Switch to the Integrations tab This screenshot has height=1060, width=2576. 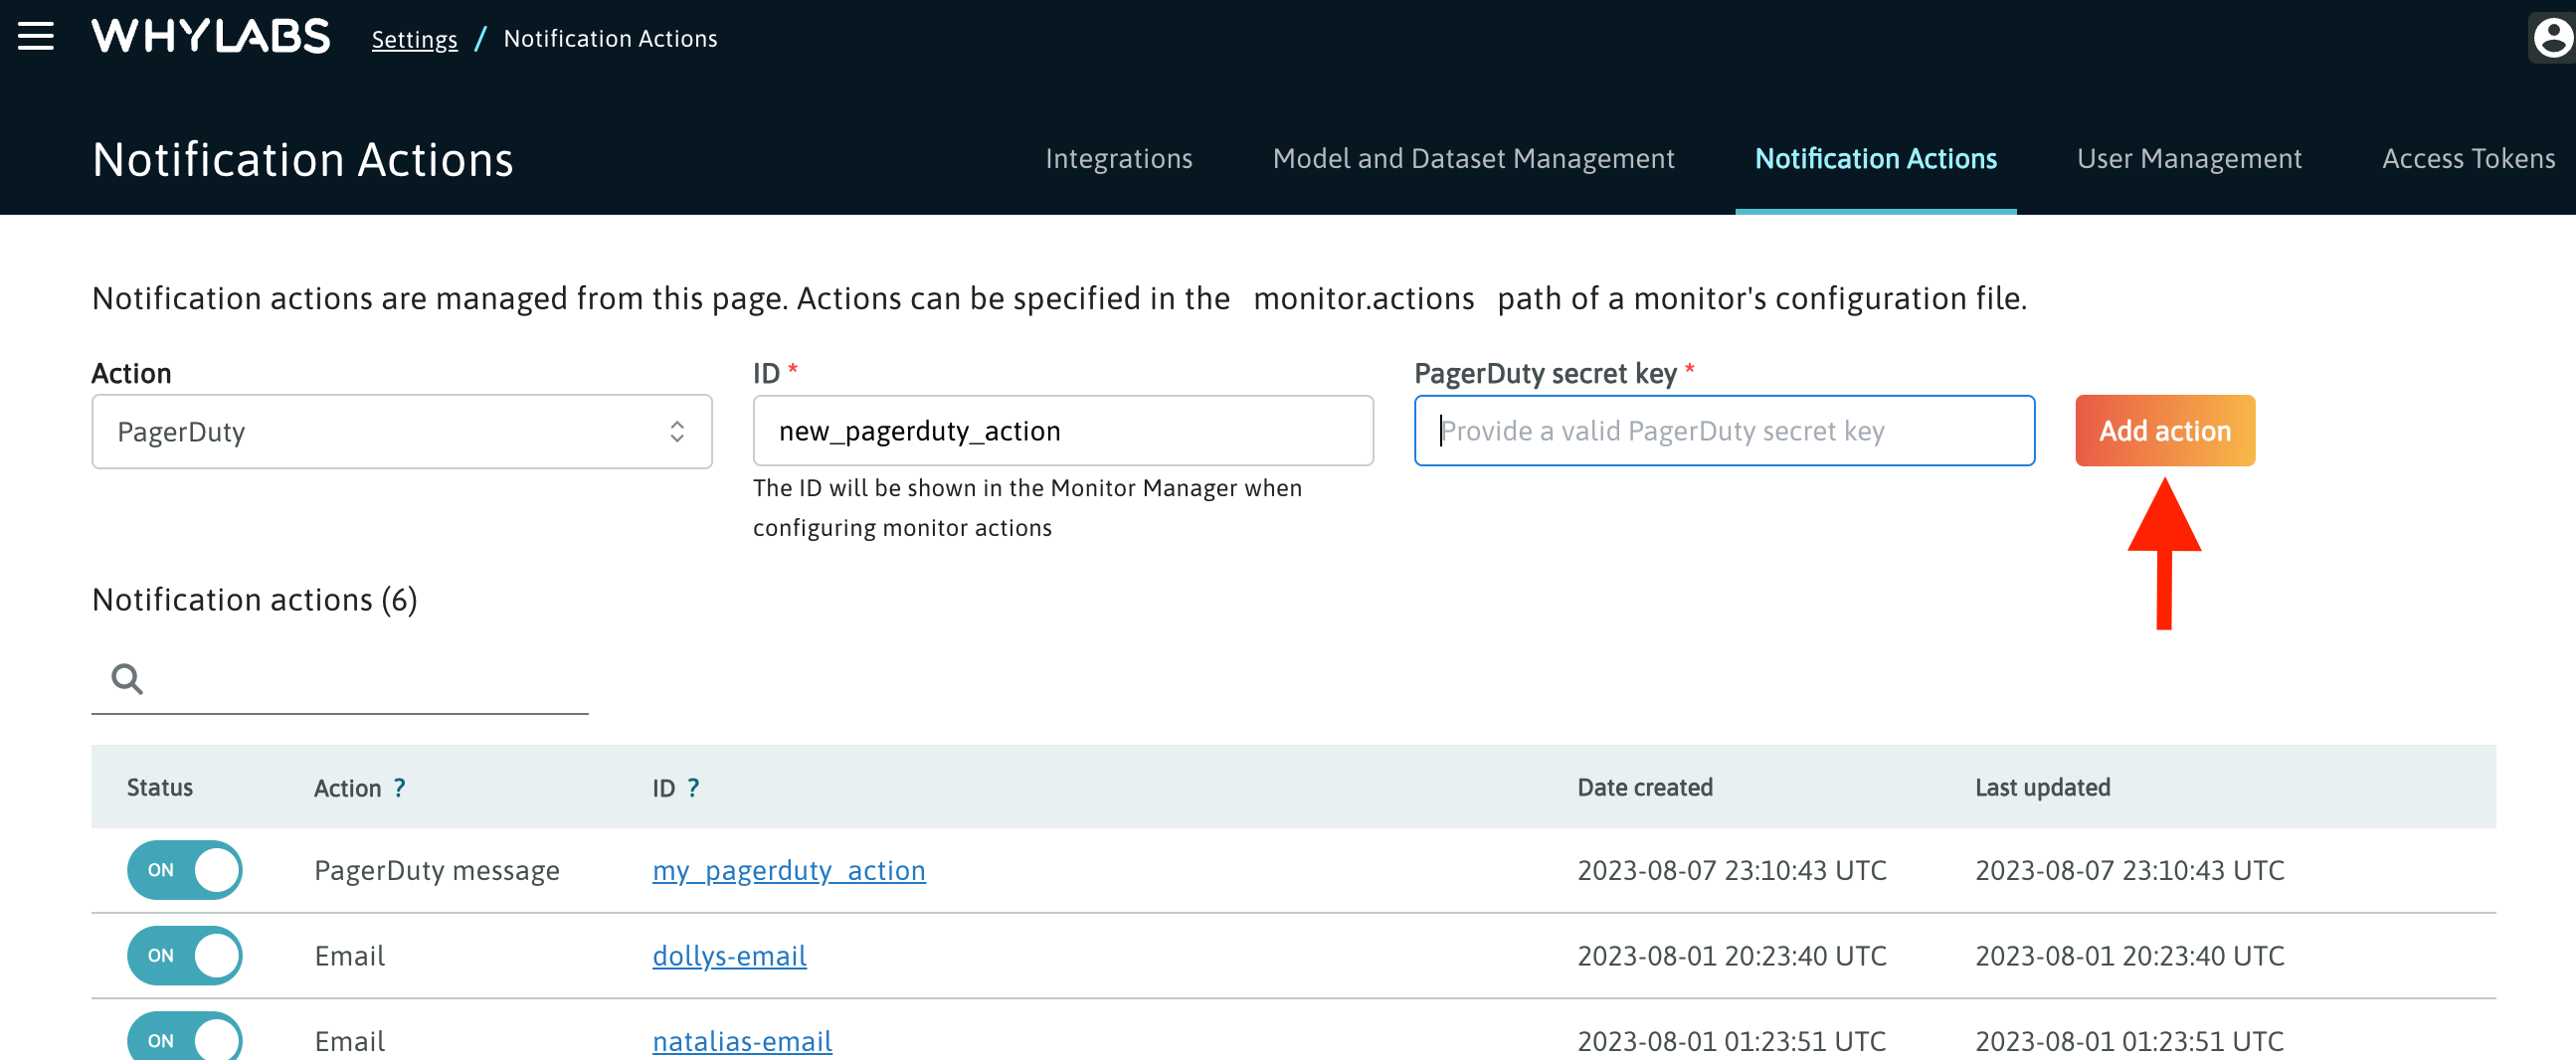click(x=1118, y=158)
